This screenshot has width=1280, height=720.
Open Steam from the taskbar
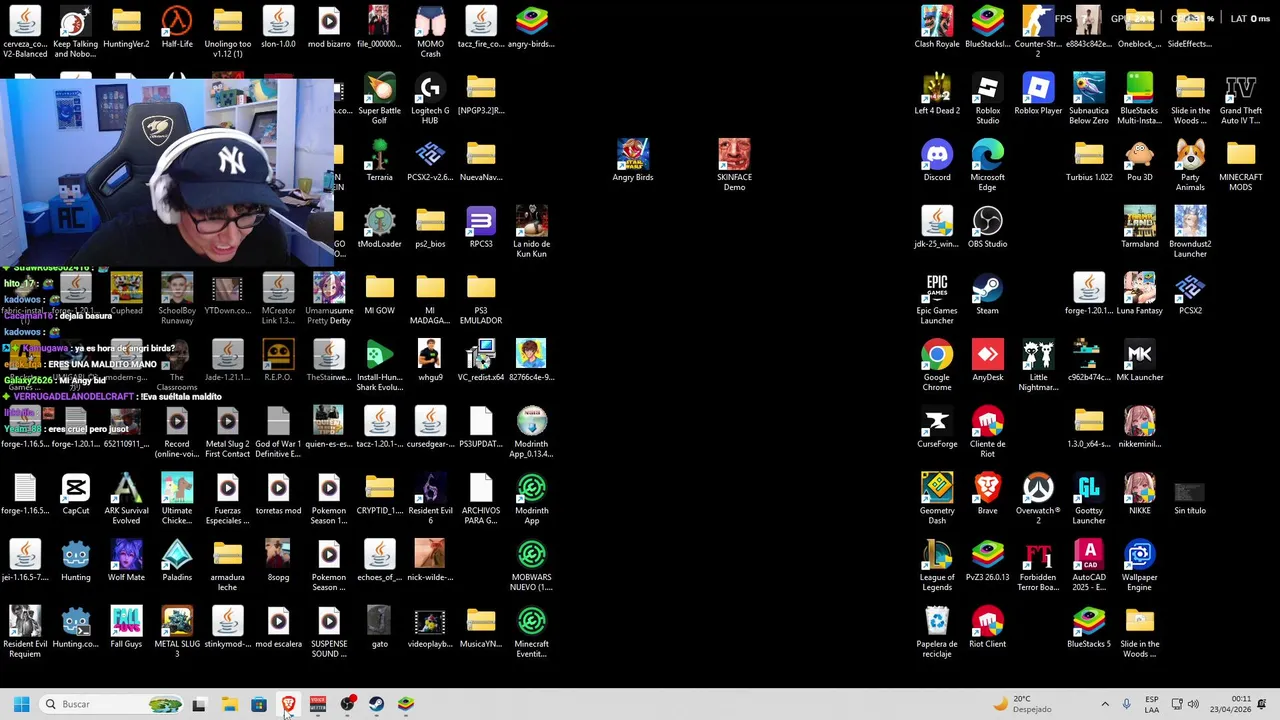(x=376, y=704)
